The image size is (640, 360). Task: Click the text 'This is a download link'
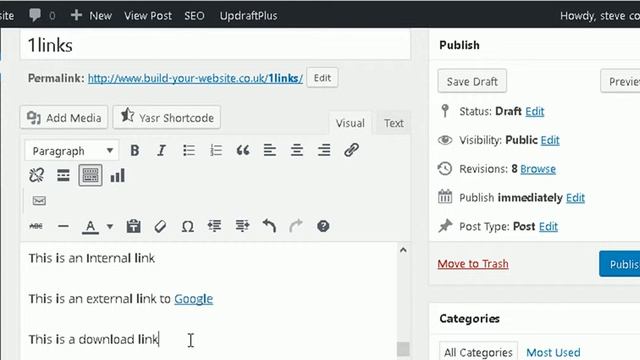(93, 339)
